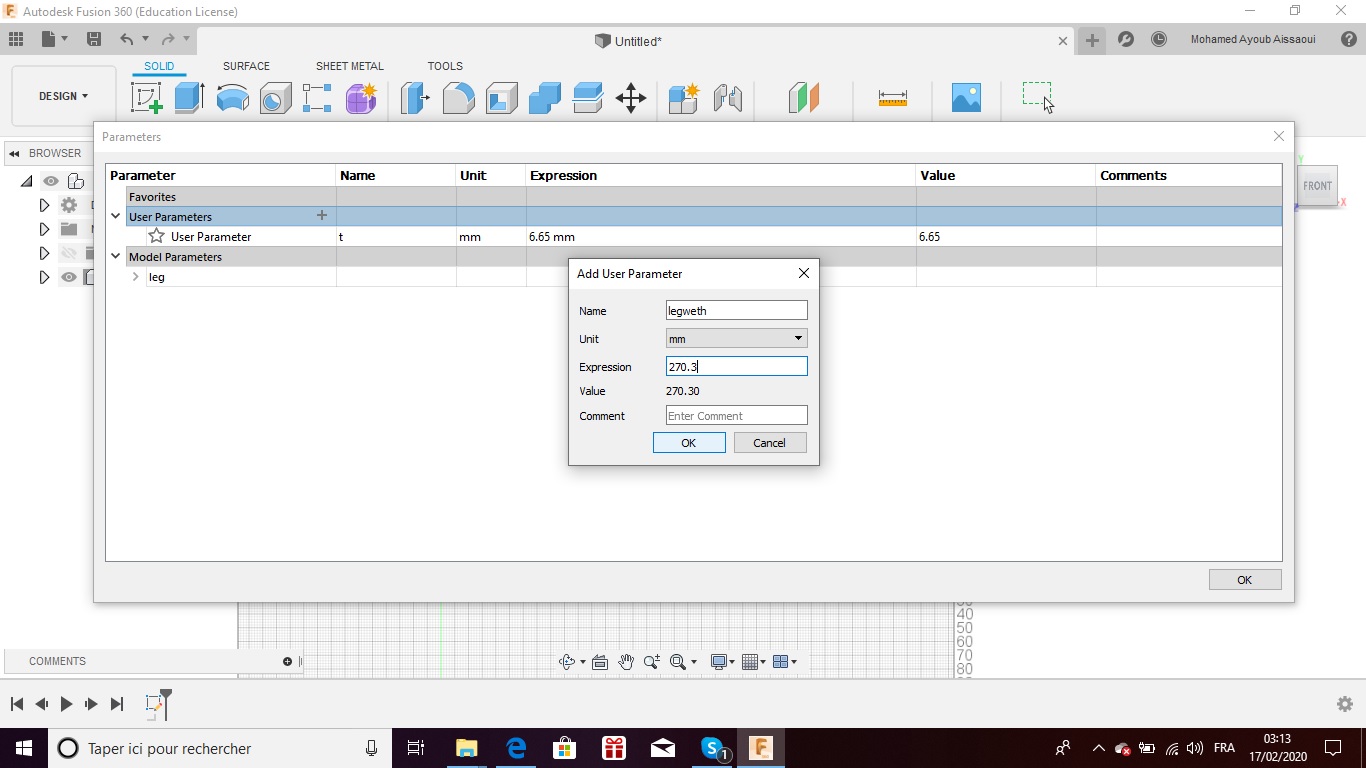Viewport: 1366px width, 768px height.
Task: Open the extensions icon beside new tab
Action: point(1126,39)
